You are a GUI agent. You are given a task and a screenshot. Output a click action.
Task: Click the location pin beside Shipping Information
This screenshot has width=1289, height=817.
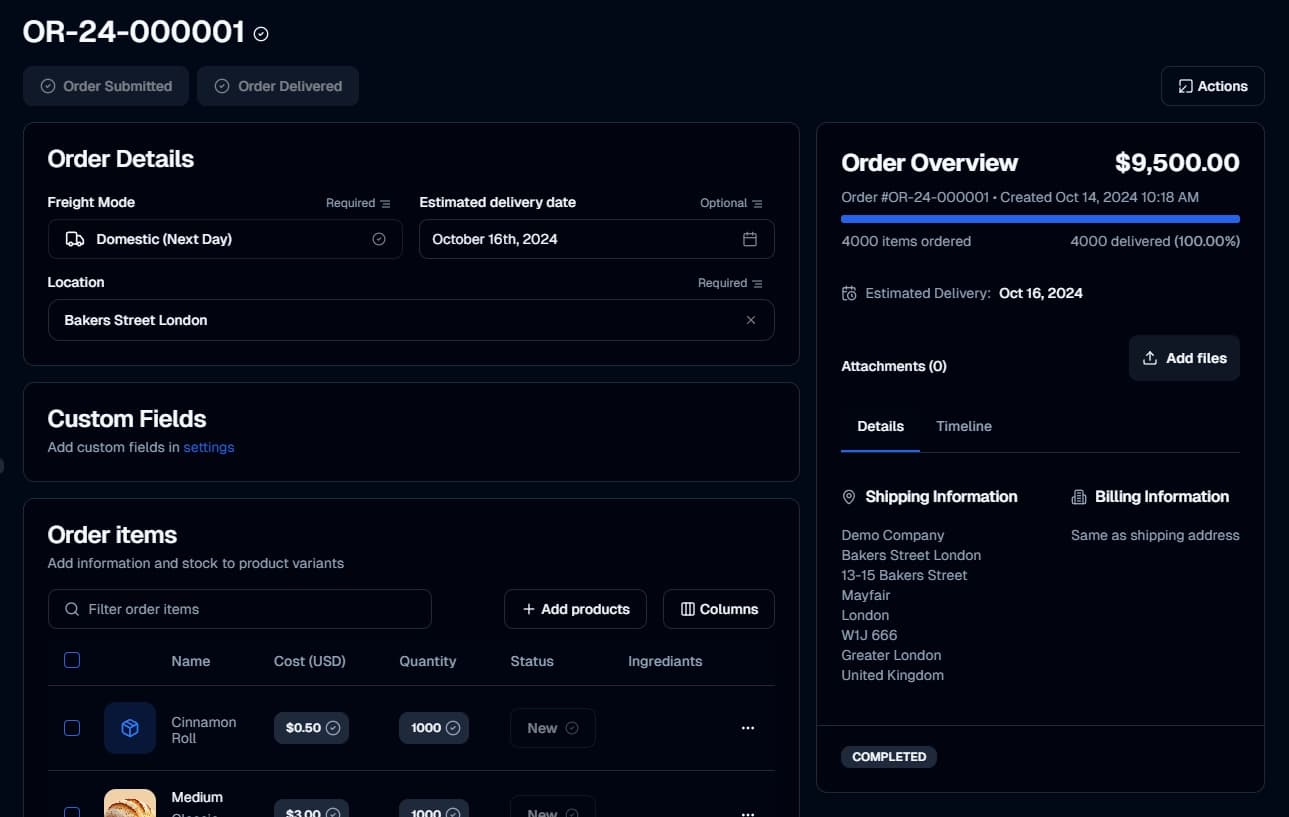848,496
